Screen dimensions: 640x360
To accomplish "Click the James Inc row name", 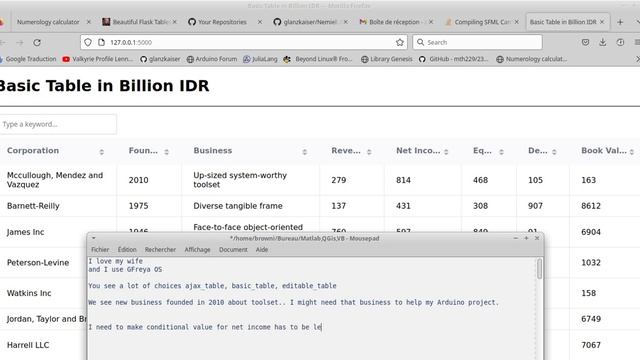I will (x=25, y=232).
